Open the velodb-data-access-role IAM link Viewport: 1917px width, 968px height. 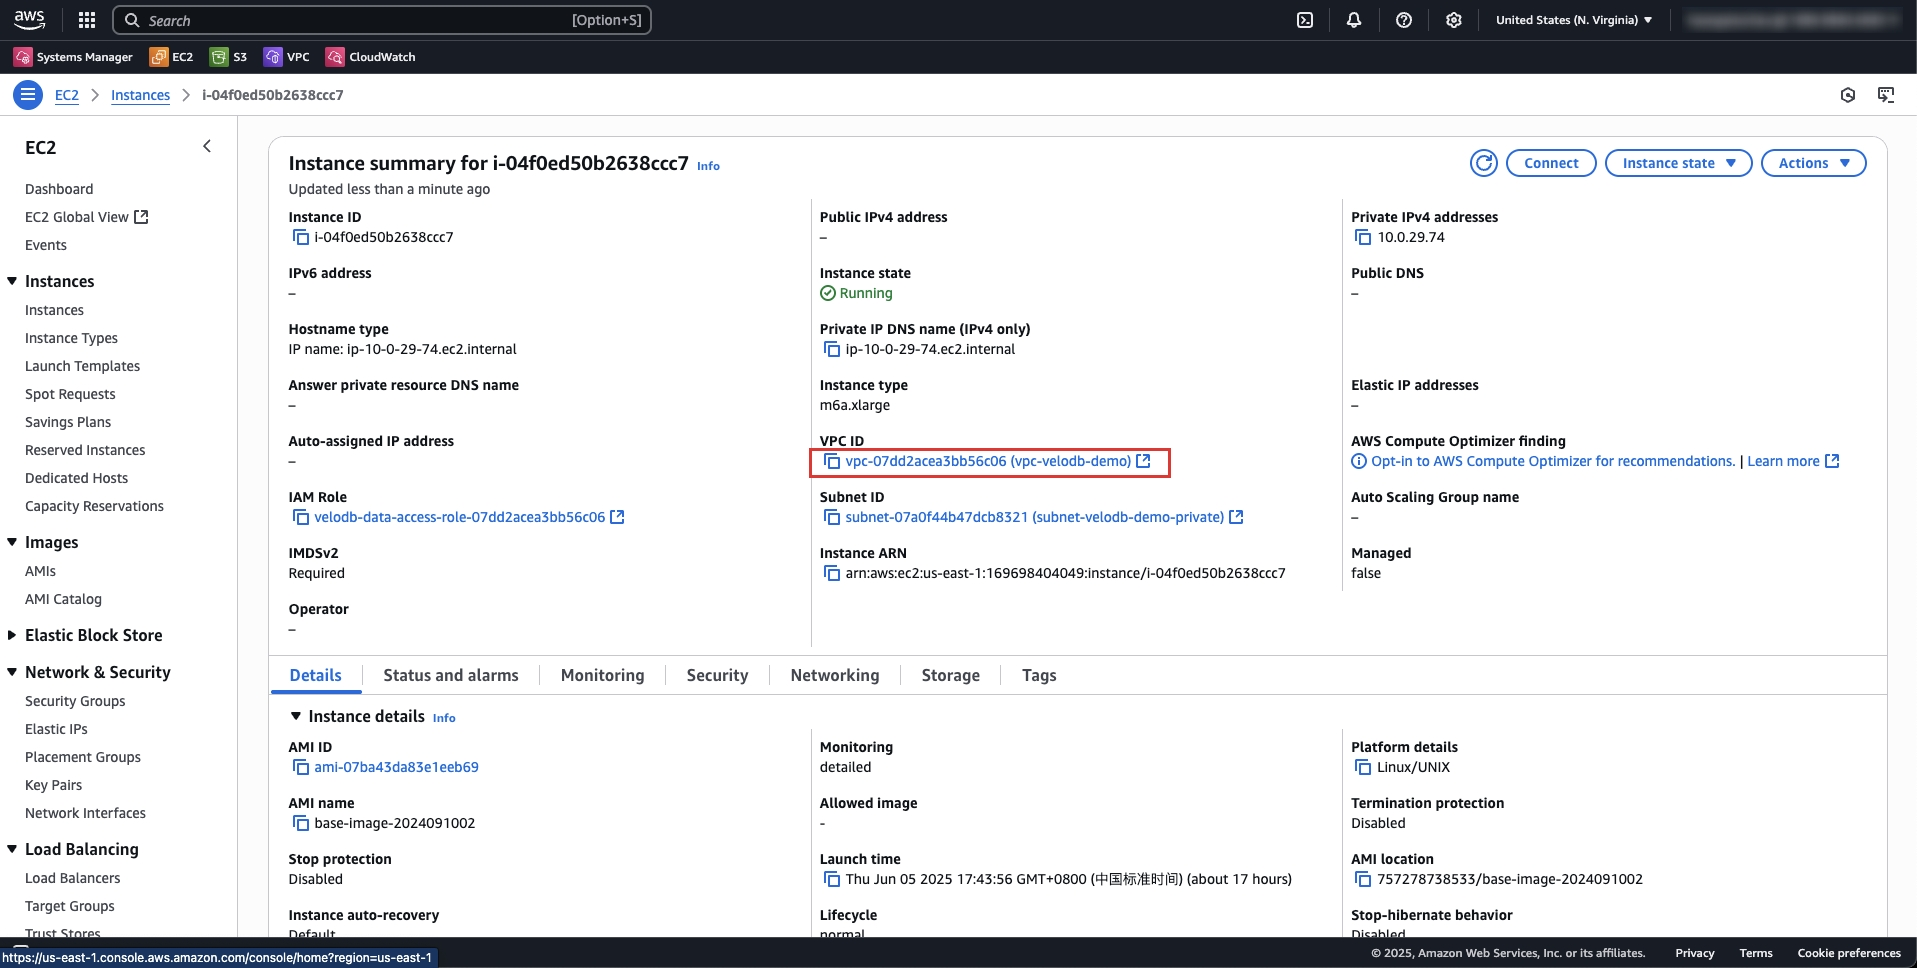pyautogui.click(x=460, y=517)
